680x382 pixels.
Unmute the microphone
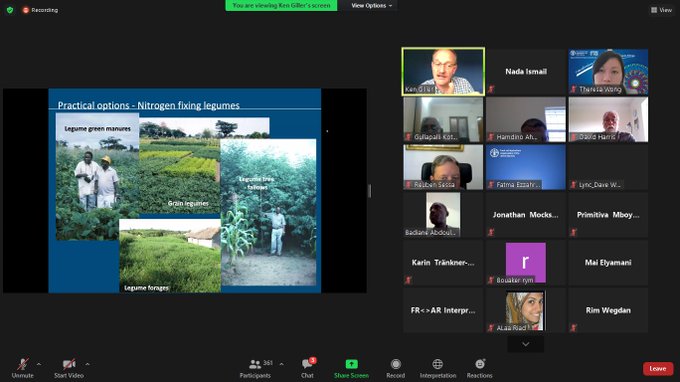click(x=23, y=368)
